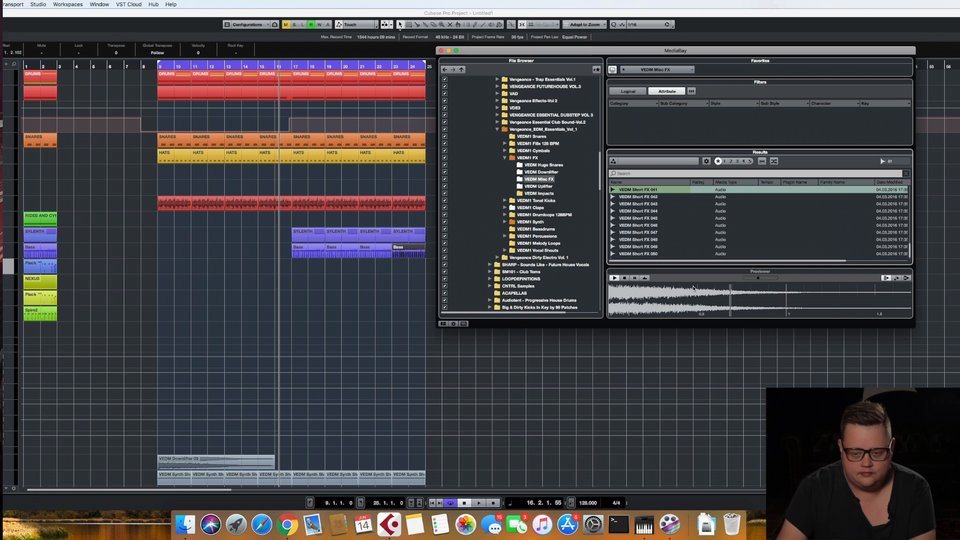The height and width of the screenshot is (540, 960).
Task: Adjust the Previewer volume slider
Action: 758,278
